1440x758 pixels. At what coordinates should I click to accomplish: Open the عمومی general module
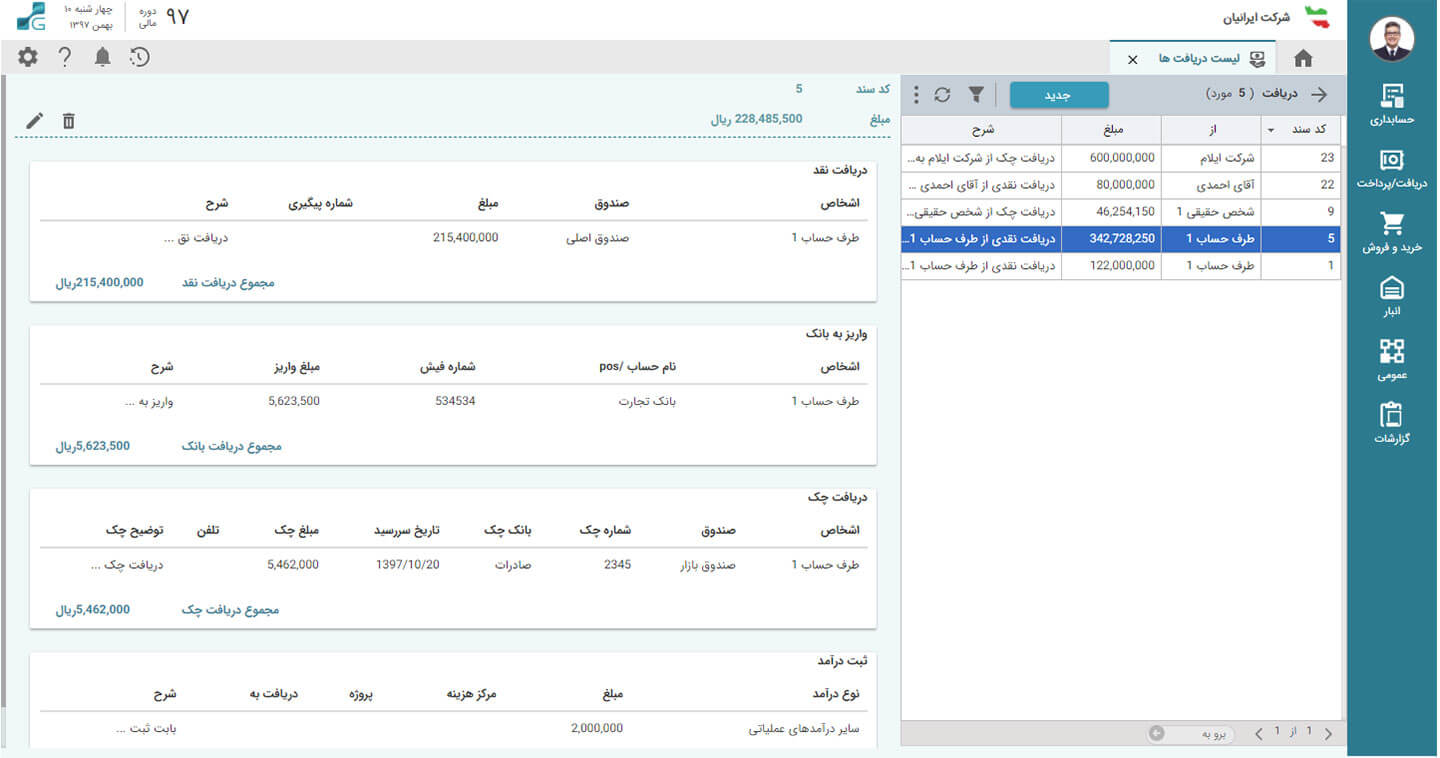[x=1392, y=360]
